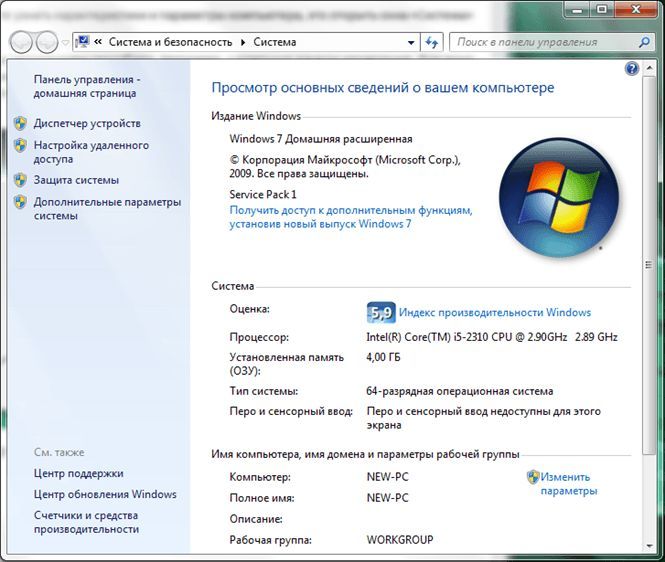Click the WORKGROUP value

400,540
